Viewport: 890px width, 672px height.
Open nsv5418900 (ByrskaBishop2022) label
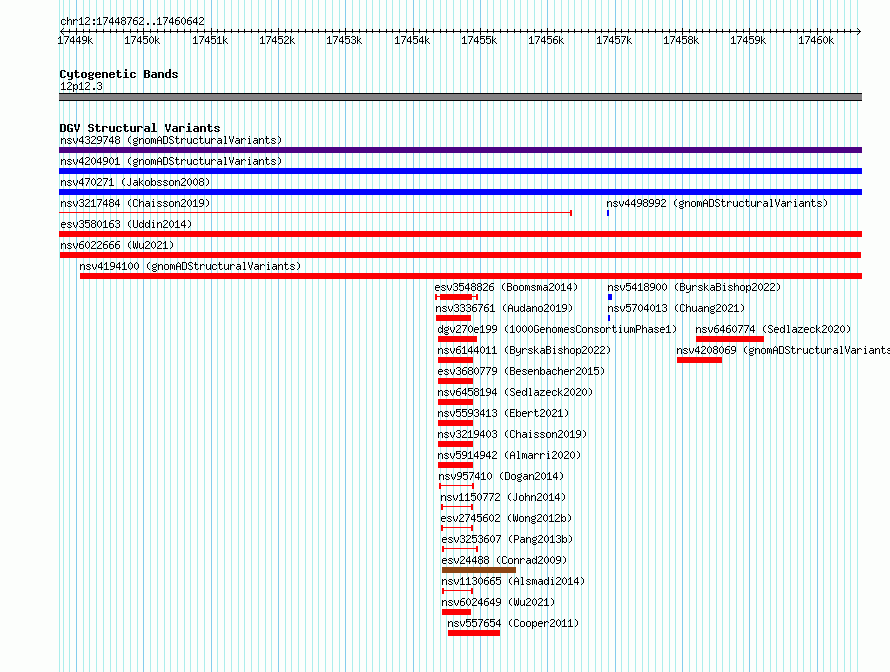[x=694, y=287]
